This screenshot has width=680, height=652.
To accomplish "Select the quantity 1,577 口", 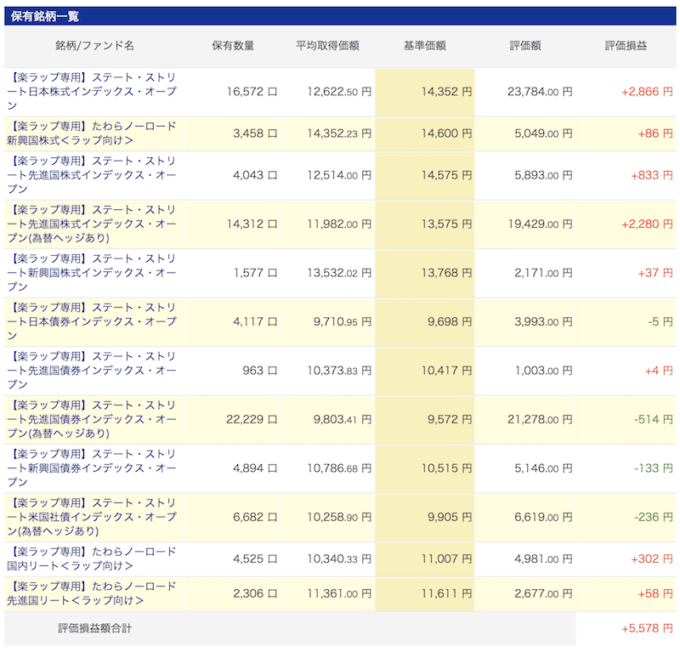I will click(255, 272).
